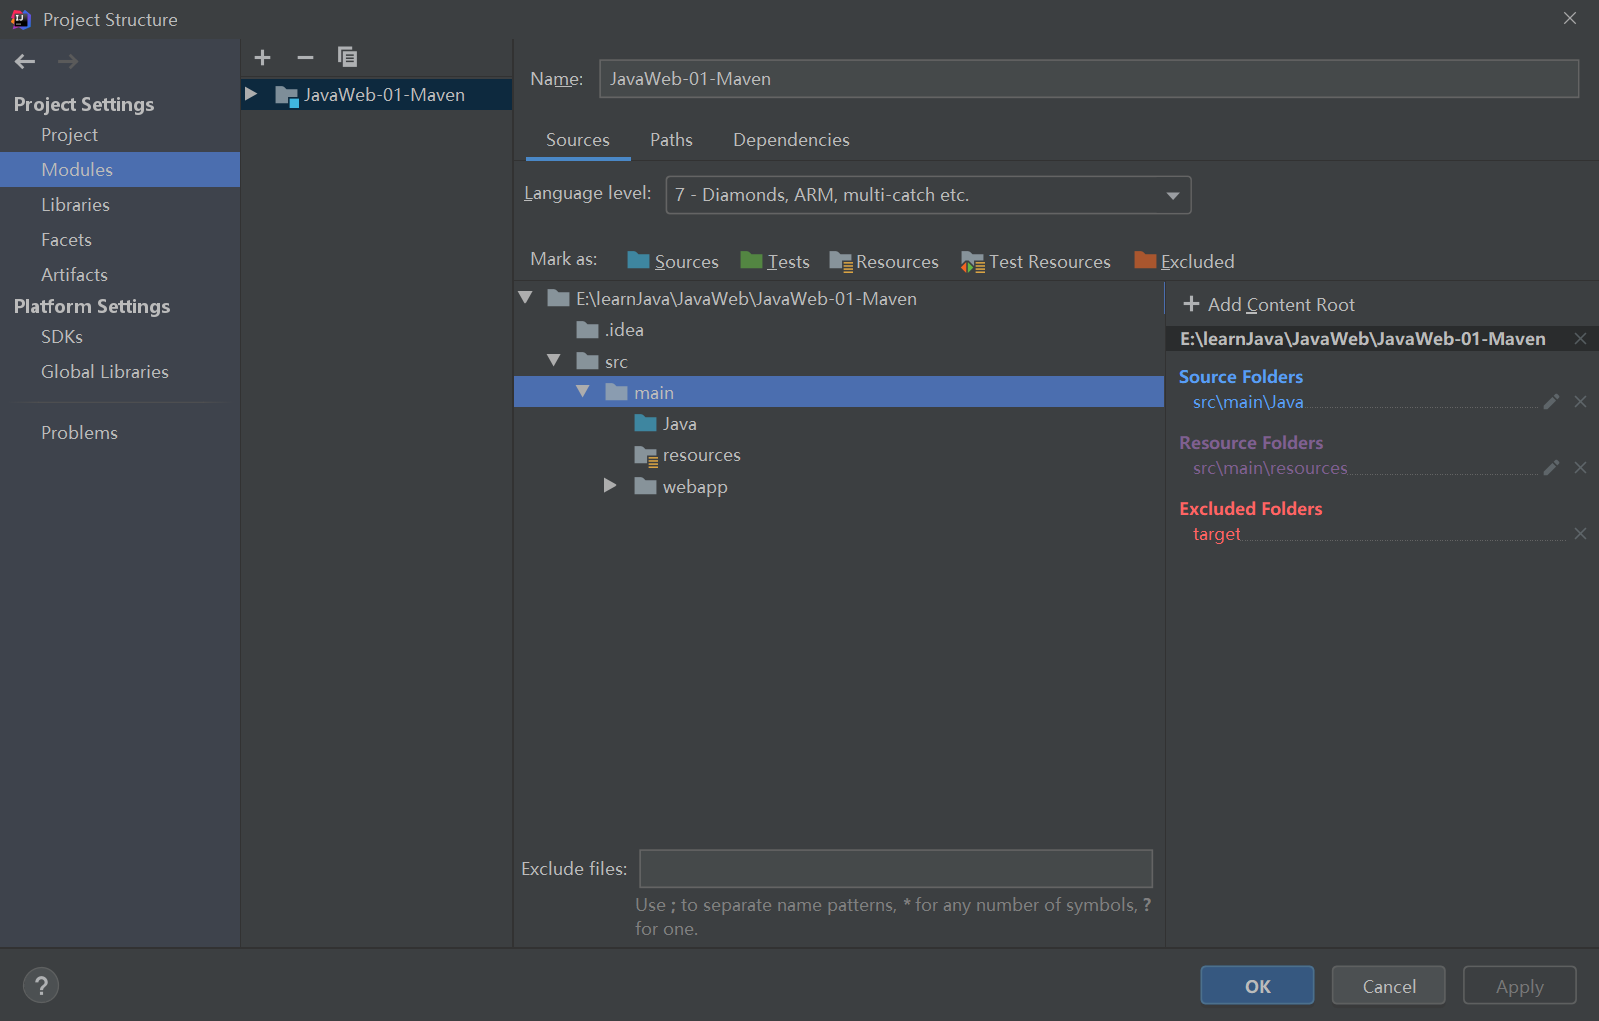The image size is (1599, 1021).
Task: Expand the webapp folder
Action: (x=610, y=486)
